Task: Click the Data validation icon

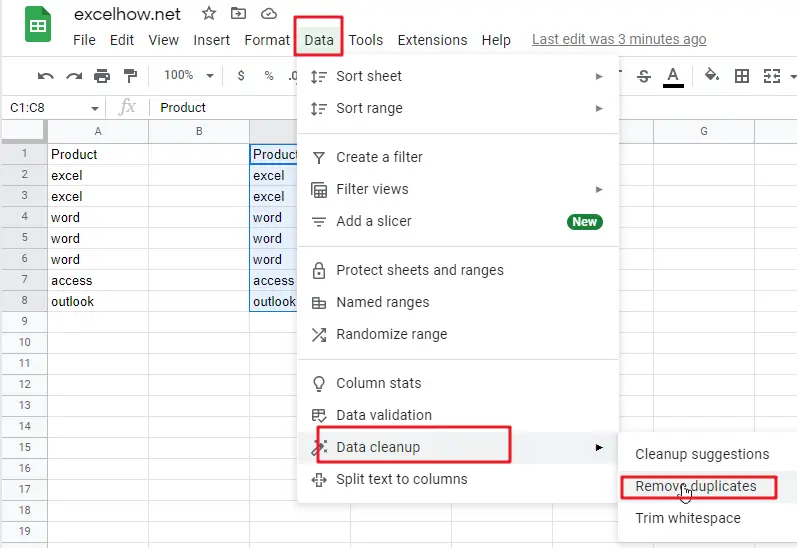Action: coord(319,416)
